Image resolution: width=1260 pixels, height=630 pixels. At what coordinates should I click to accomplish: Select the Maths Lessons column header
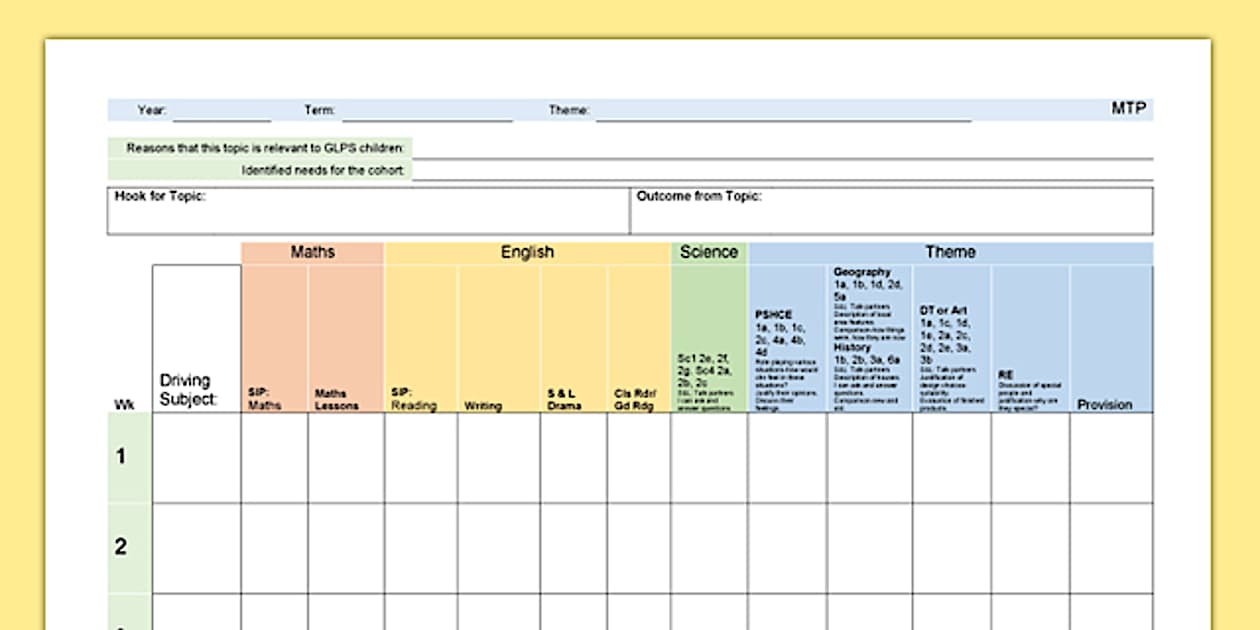[x=345, y=340]
